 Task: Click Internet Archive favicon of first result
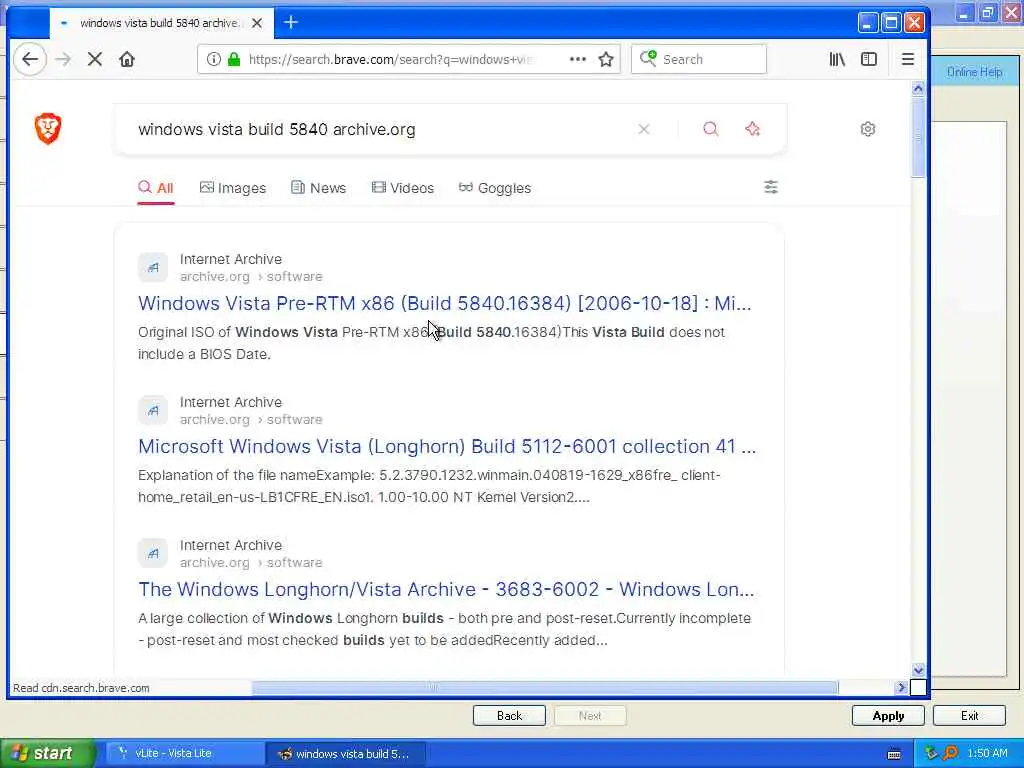(x=153, y=267)
